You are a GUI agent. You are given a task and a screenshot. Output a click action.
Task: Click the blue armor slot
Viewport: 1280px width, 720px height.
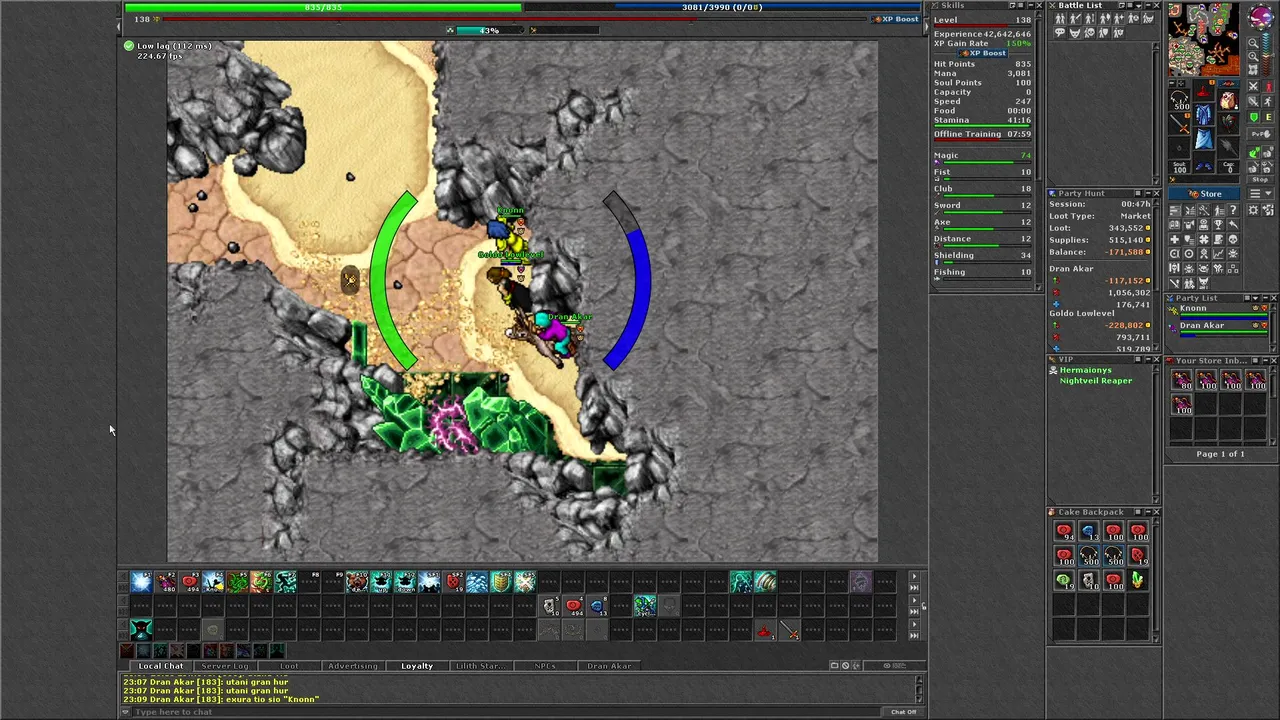pos(1203,114)
